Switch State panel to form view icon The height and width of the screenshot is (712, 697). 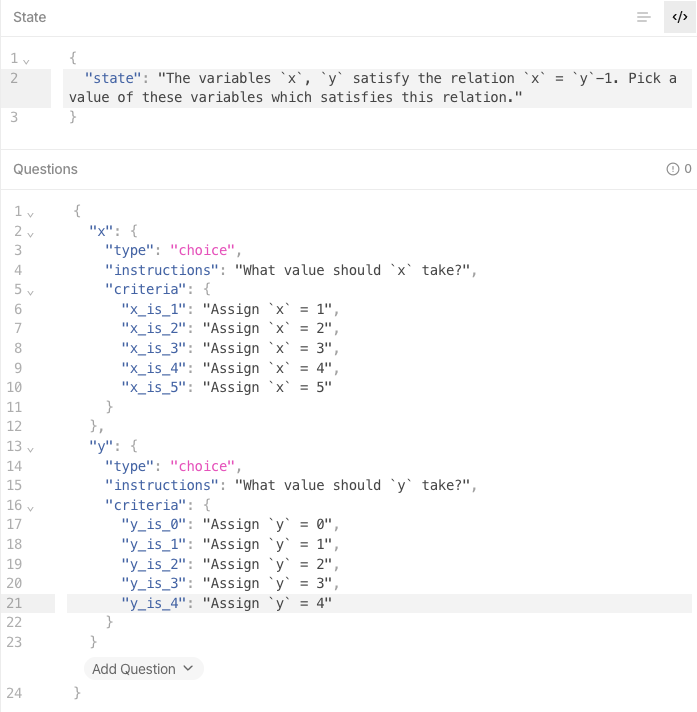click(x=643, y=17)
